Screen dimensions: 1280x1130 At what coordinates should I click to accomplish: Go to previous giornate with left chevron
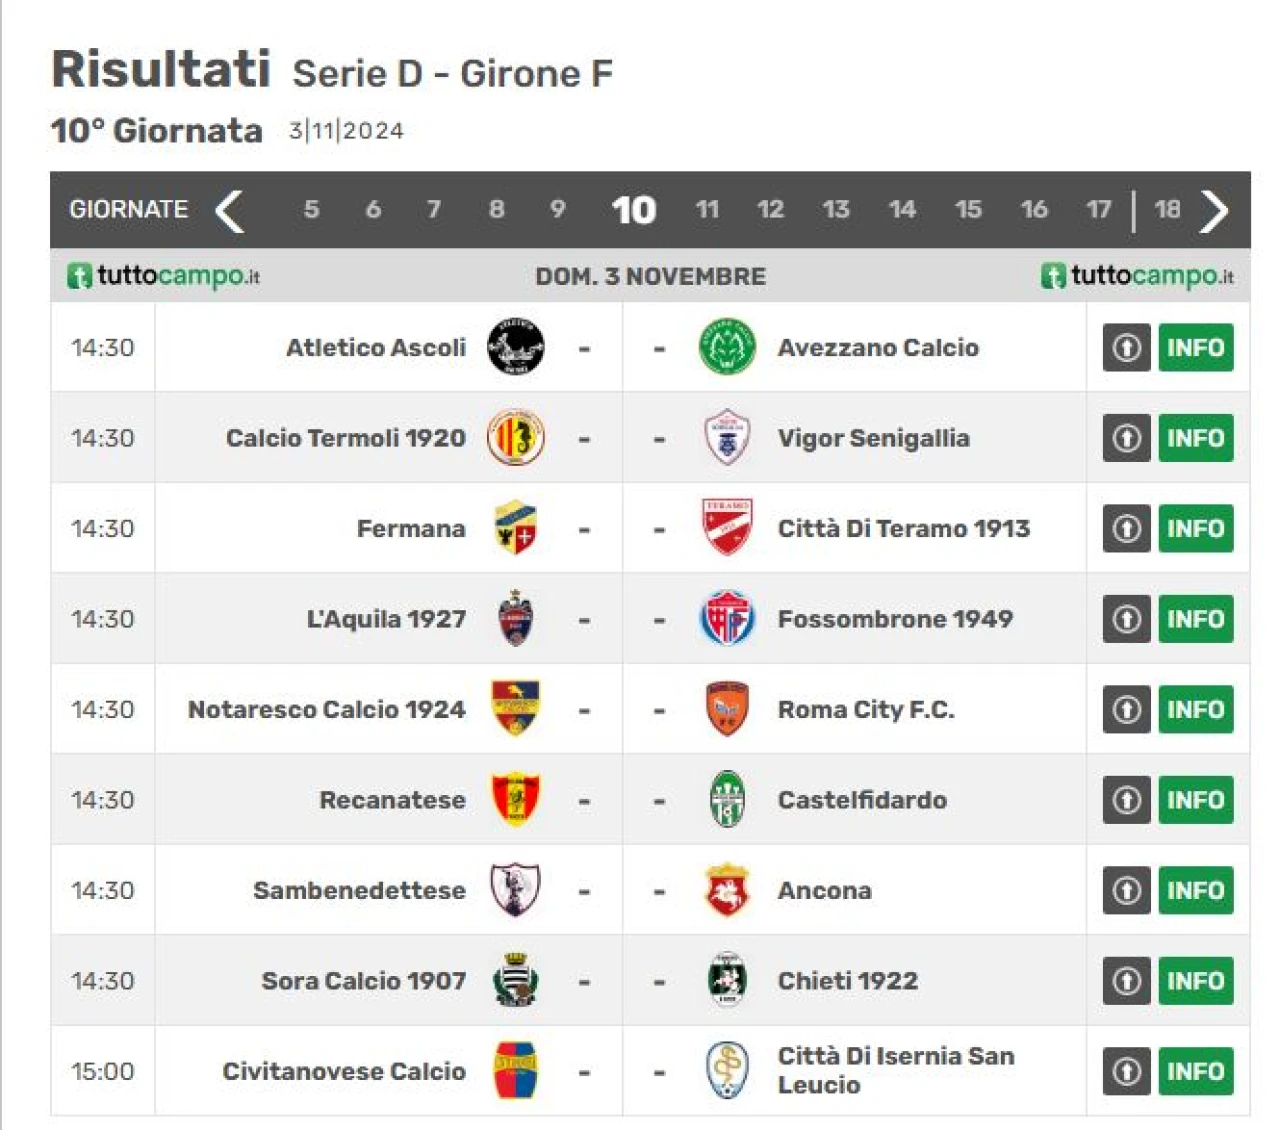230,210
